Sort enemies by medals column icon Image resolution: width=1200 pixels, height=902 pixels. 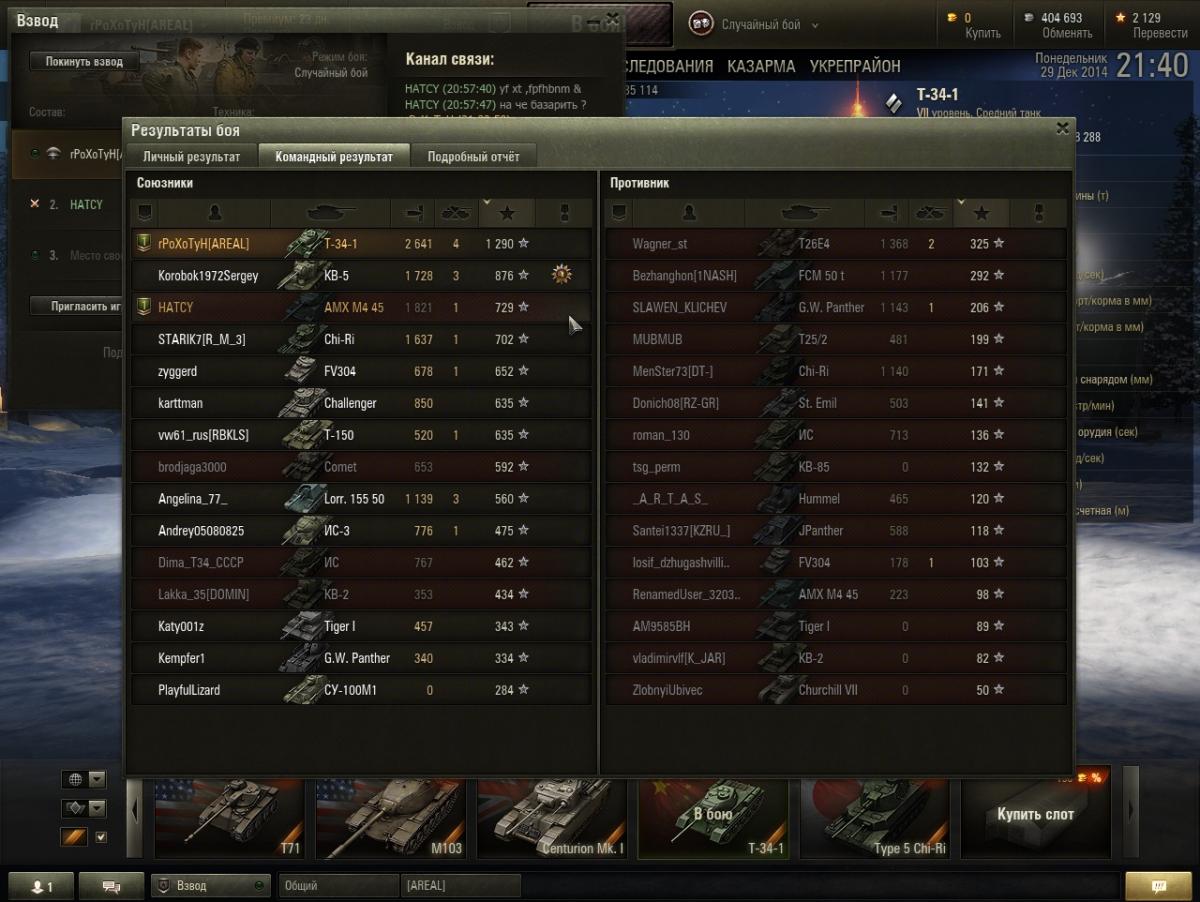tap(1037, 212)
